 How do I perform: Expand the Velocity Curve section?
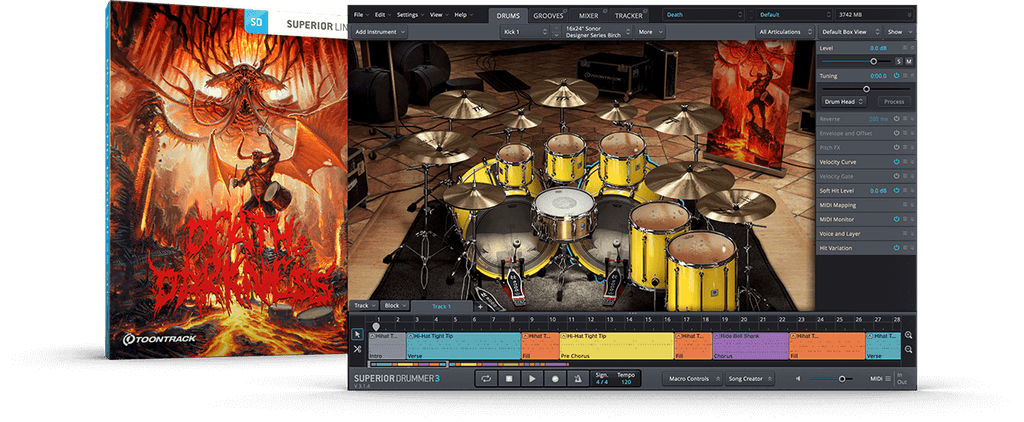pyautogui.click(x=912, y=162)
